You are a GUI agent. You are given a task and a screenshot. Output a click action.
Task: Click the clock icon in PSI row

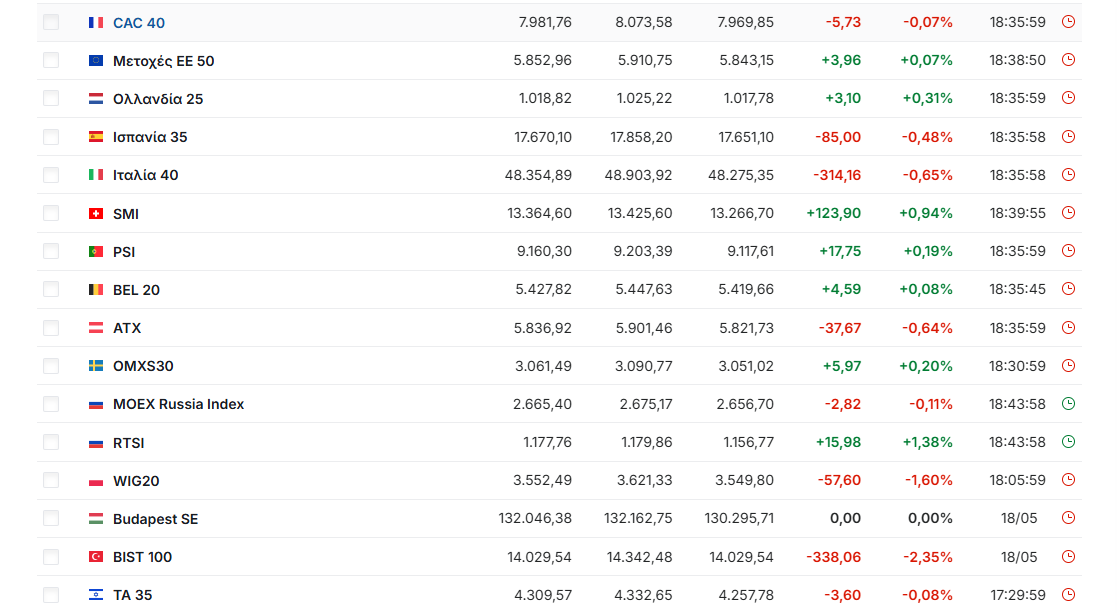(x=1068, y=251)
